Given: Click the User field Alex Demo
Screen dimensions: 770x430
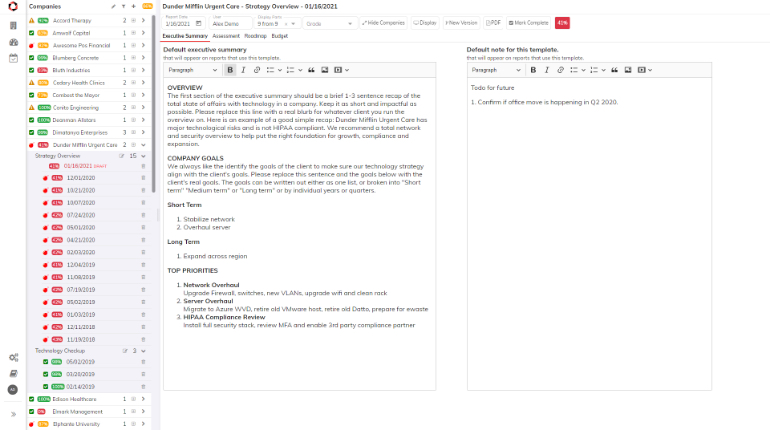Looking at the screenshot, I should pyautogui.click(x=230, y=23).
